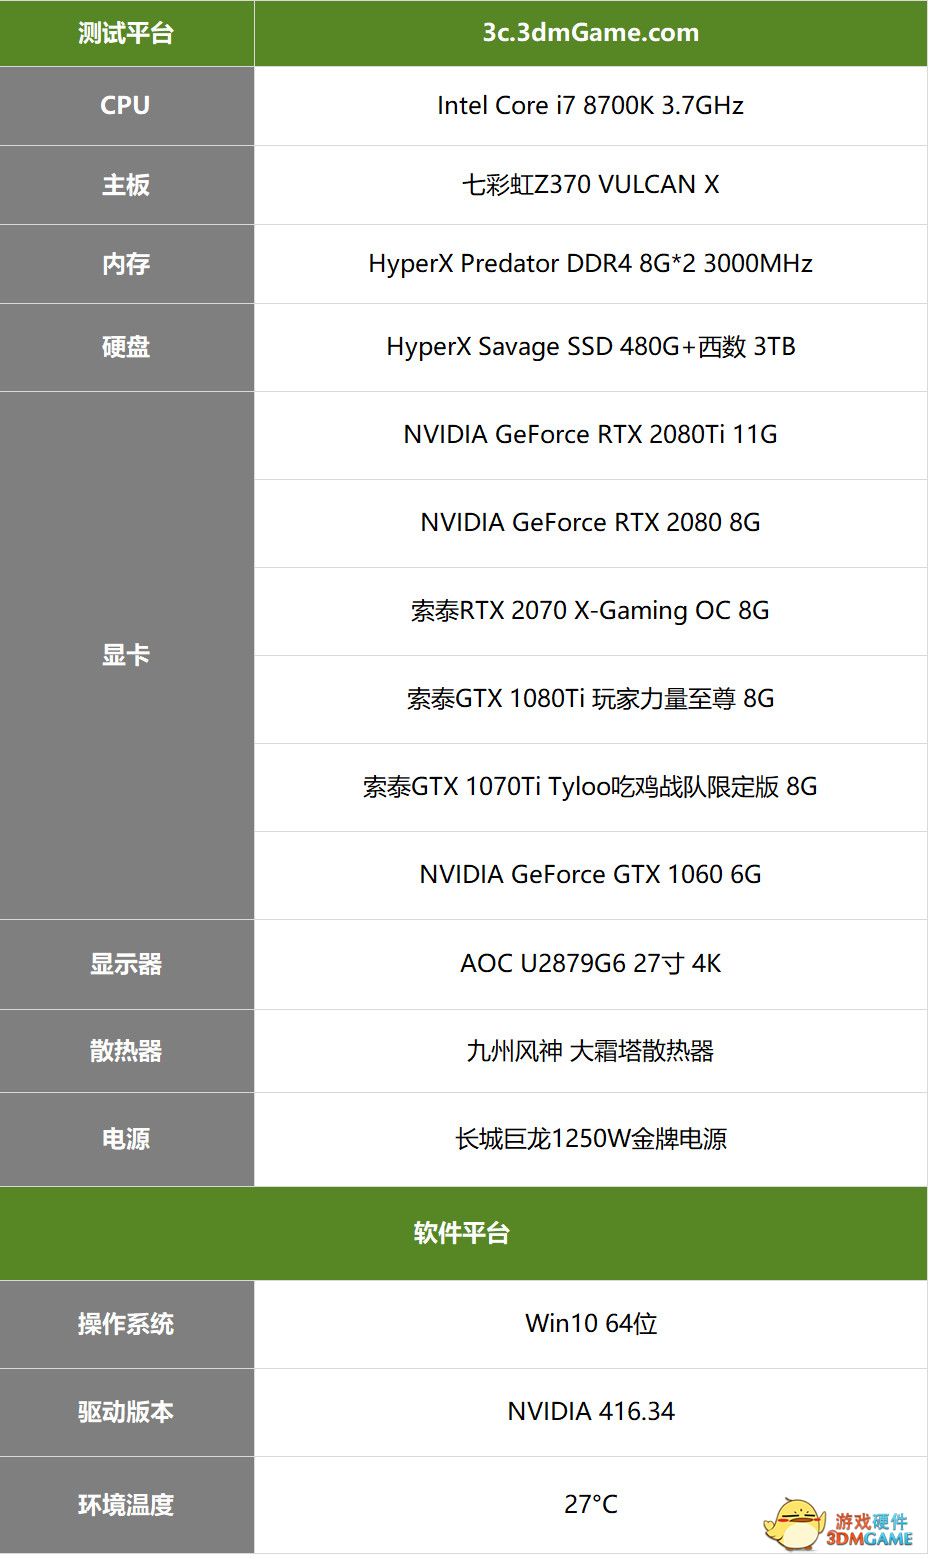Click the 软件平台 section header
This screenshot has height=1559, width=929.
click(x=464, y=1234)
